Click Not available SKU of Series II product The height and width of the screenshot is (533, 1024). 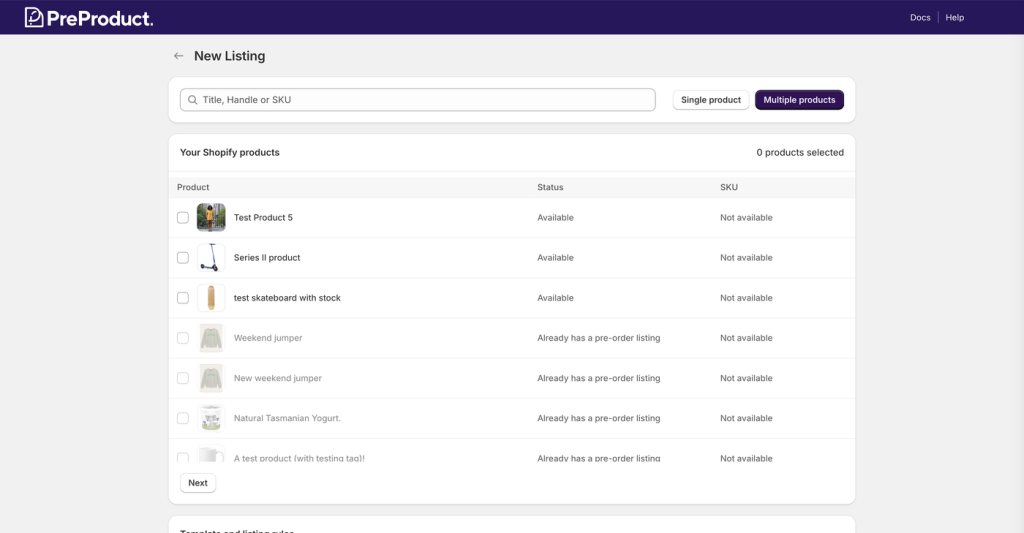point(746,258)
